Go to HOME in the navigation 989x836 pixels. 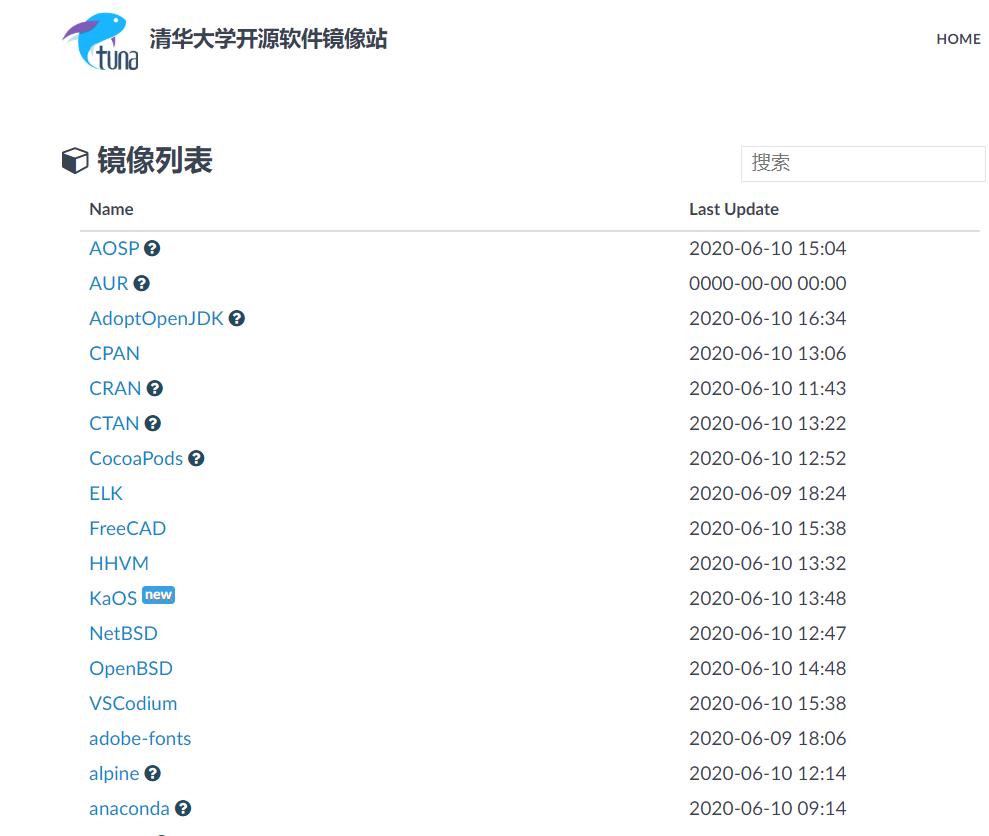click(x=958, y=39)
